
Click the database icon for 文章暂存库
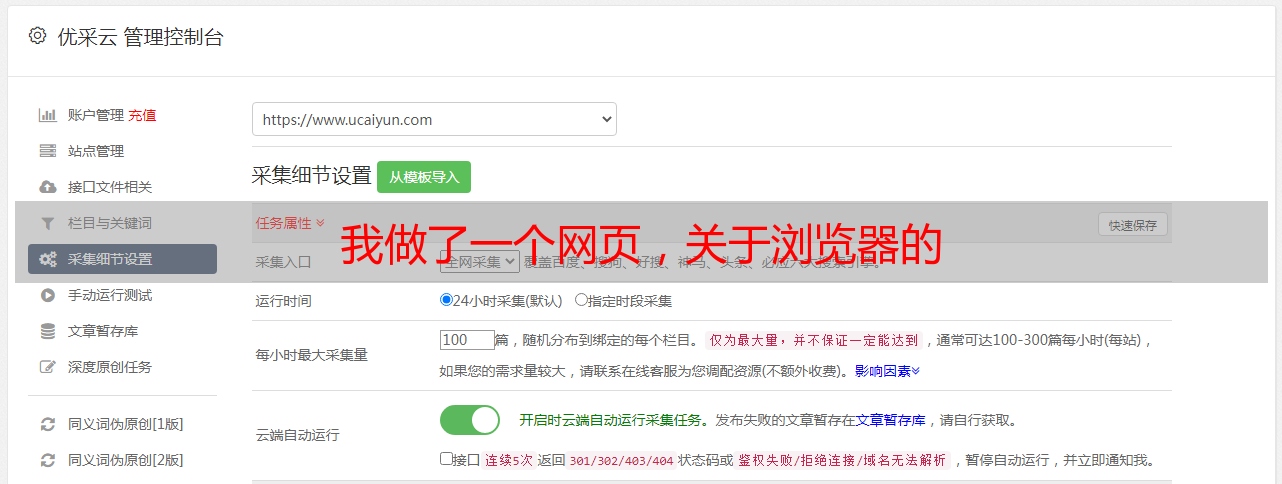click(x=47, y=331)
